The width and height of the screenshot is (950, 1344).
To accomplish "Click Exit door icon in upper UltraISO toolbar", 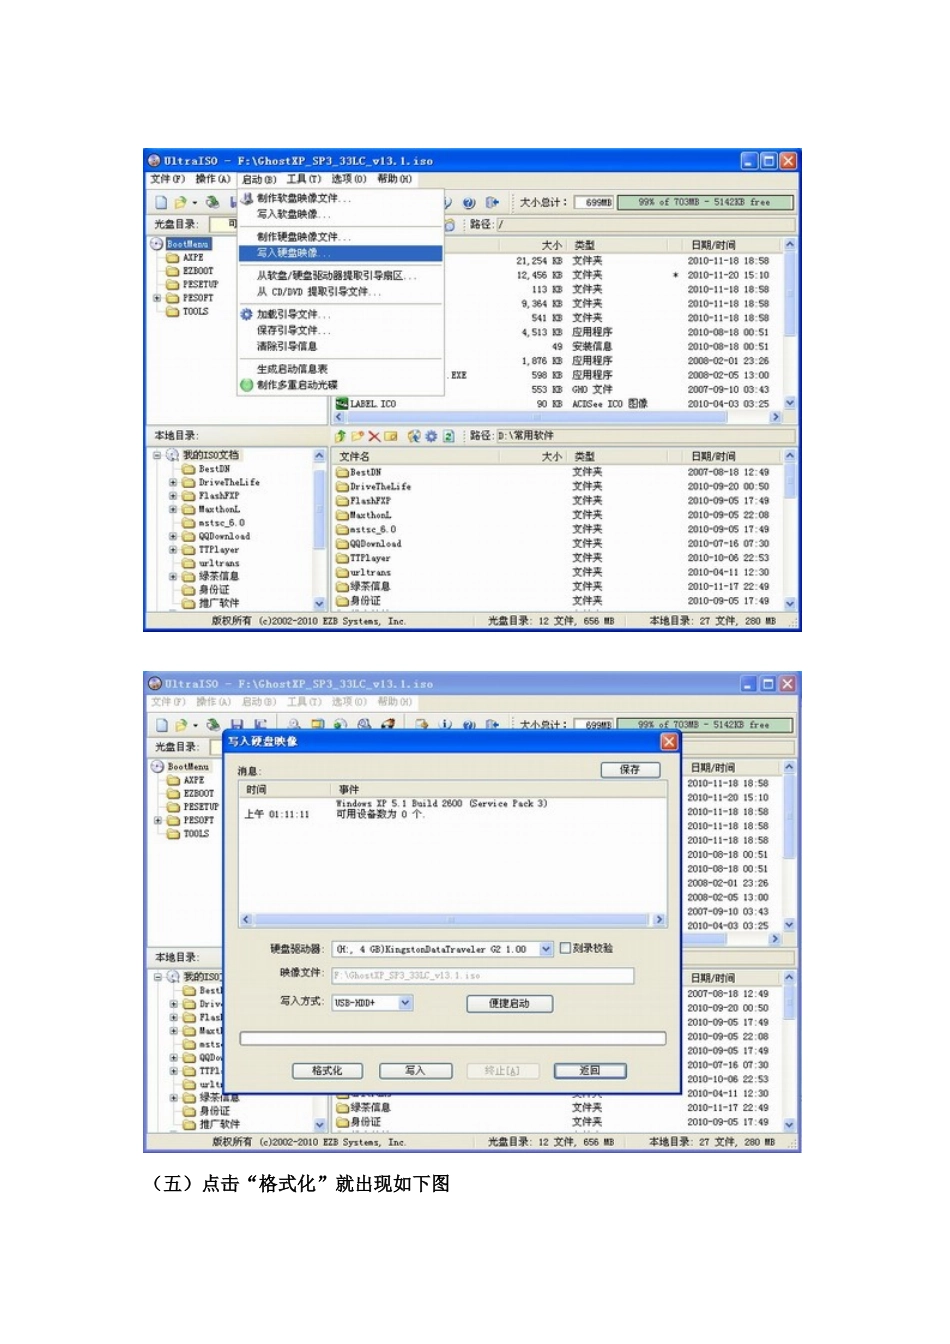I will [x=492, y=202].
